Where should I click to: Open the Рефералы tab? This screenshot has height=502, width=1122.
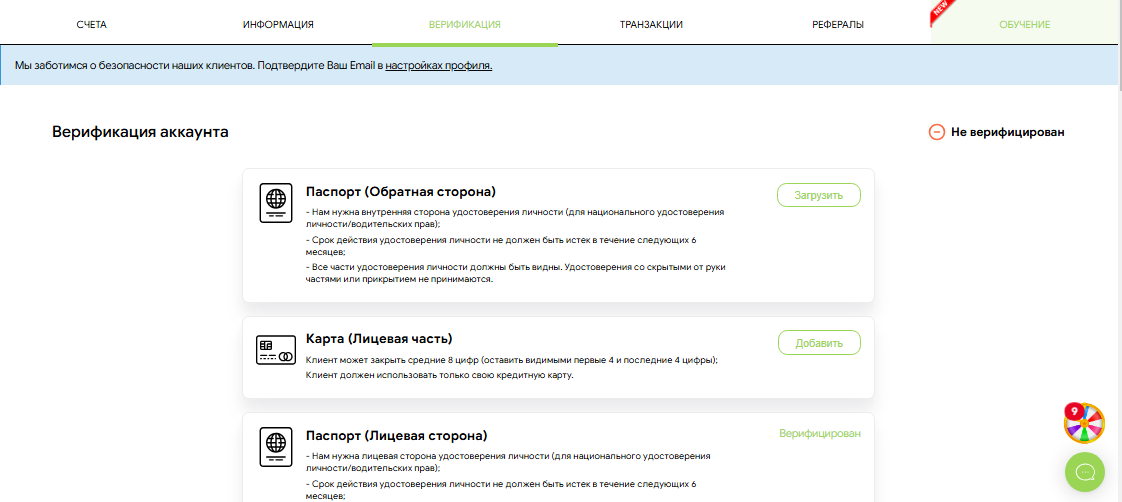837,24
